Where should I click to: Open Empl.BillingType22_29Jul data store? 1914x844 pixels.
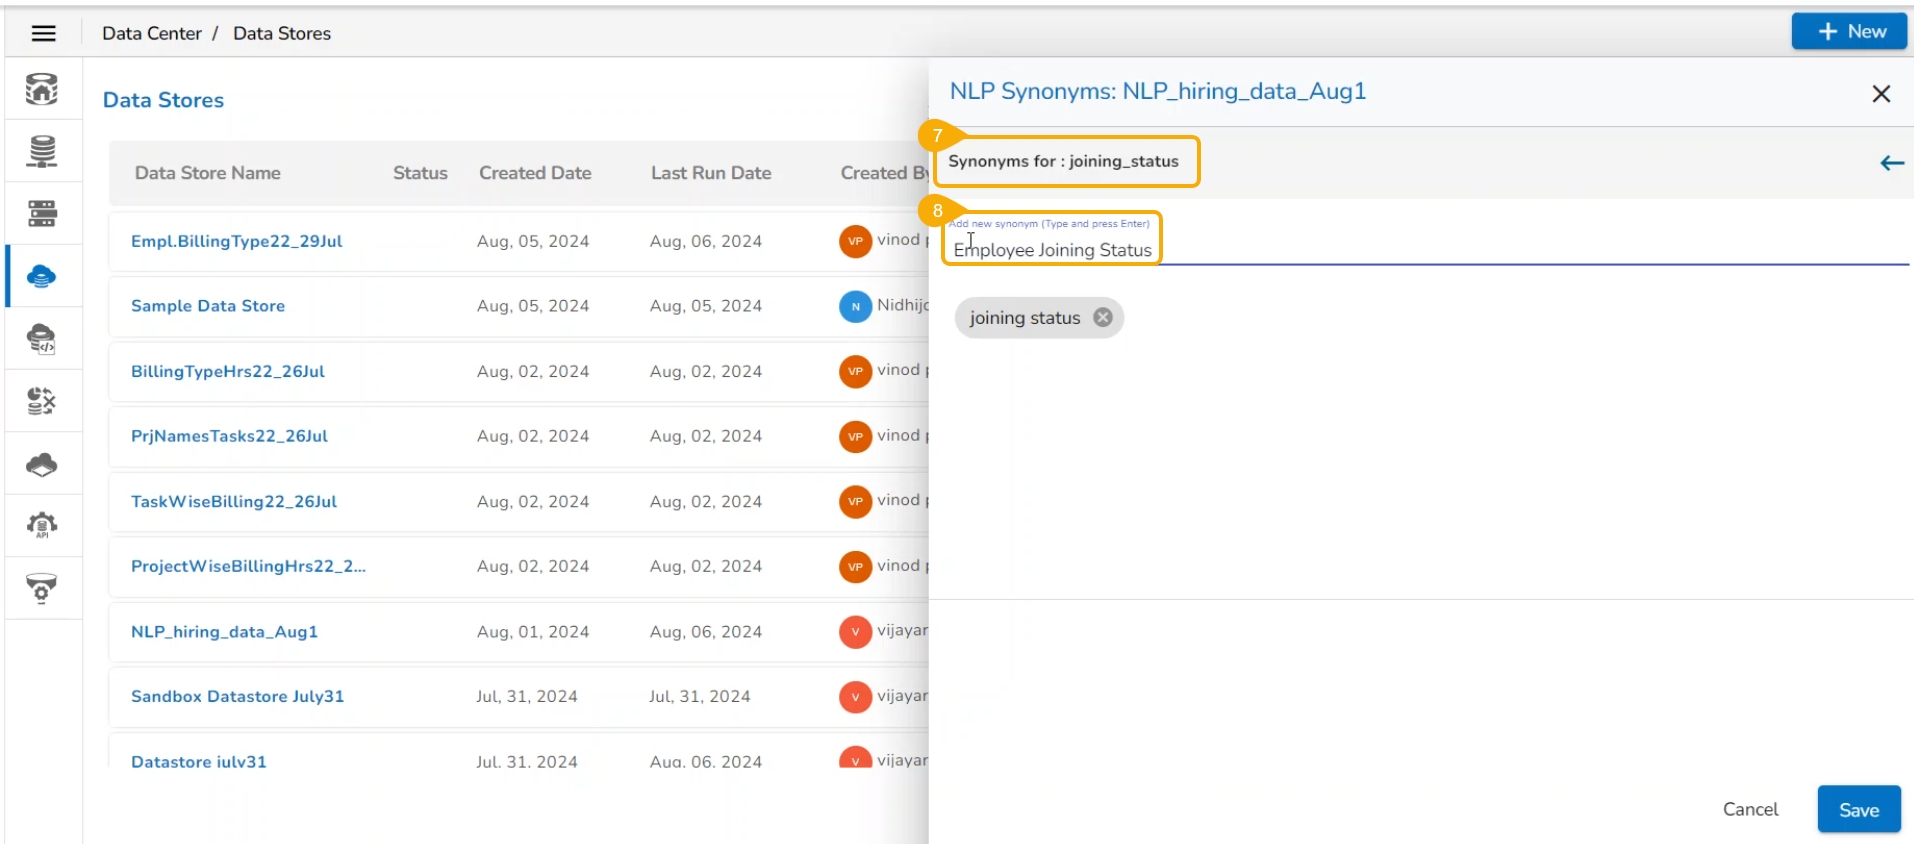[x=236, y=241]
